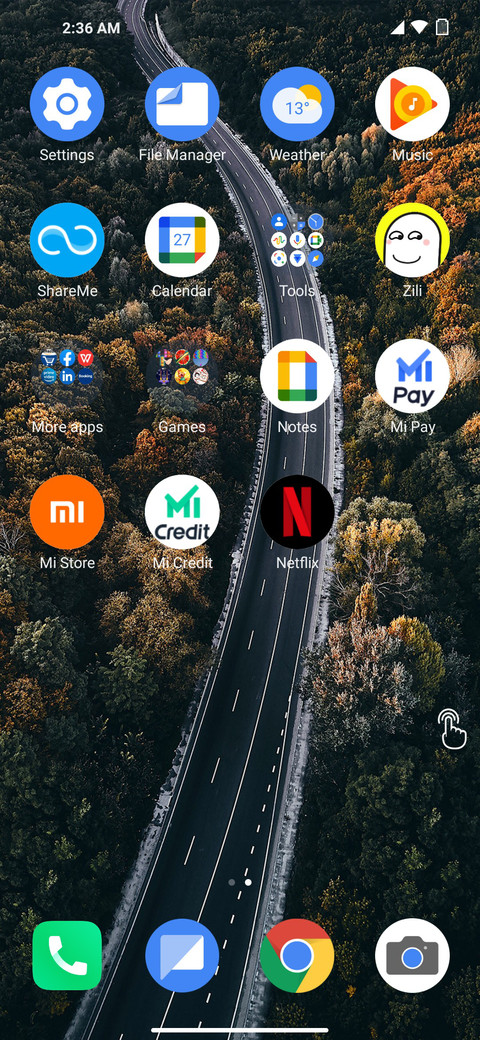The height and width of the screenshot is (1040, 480).
Task: Tap the 2:36 AM clock
Action: (91, 28)
